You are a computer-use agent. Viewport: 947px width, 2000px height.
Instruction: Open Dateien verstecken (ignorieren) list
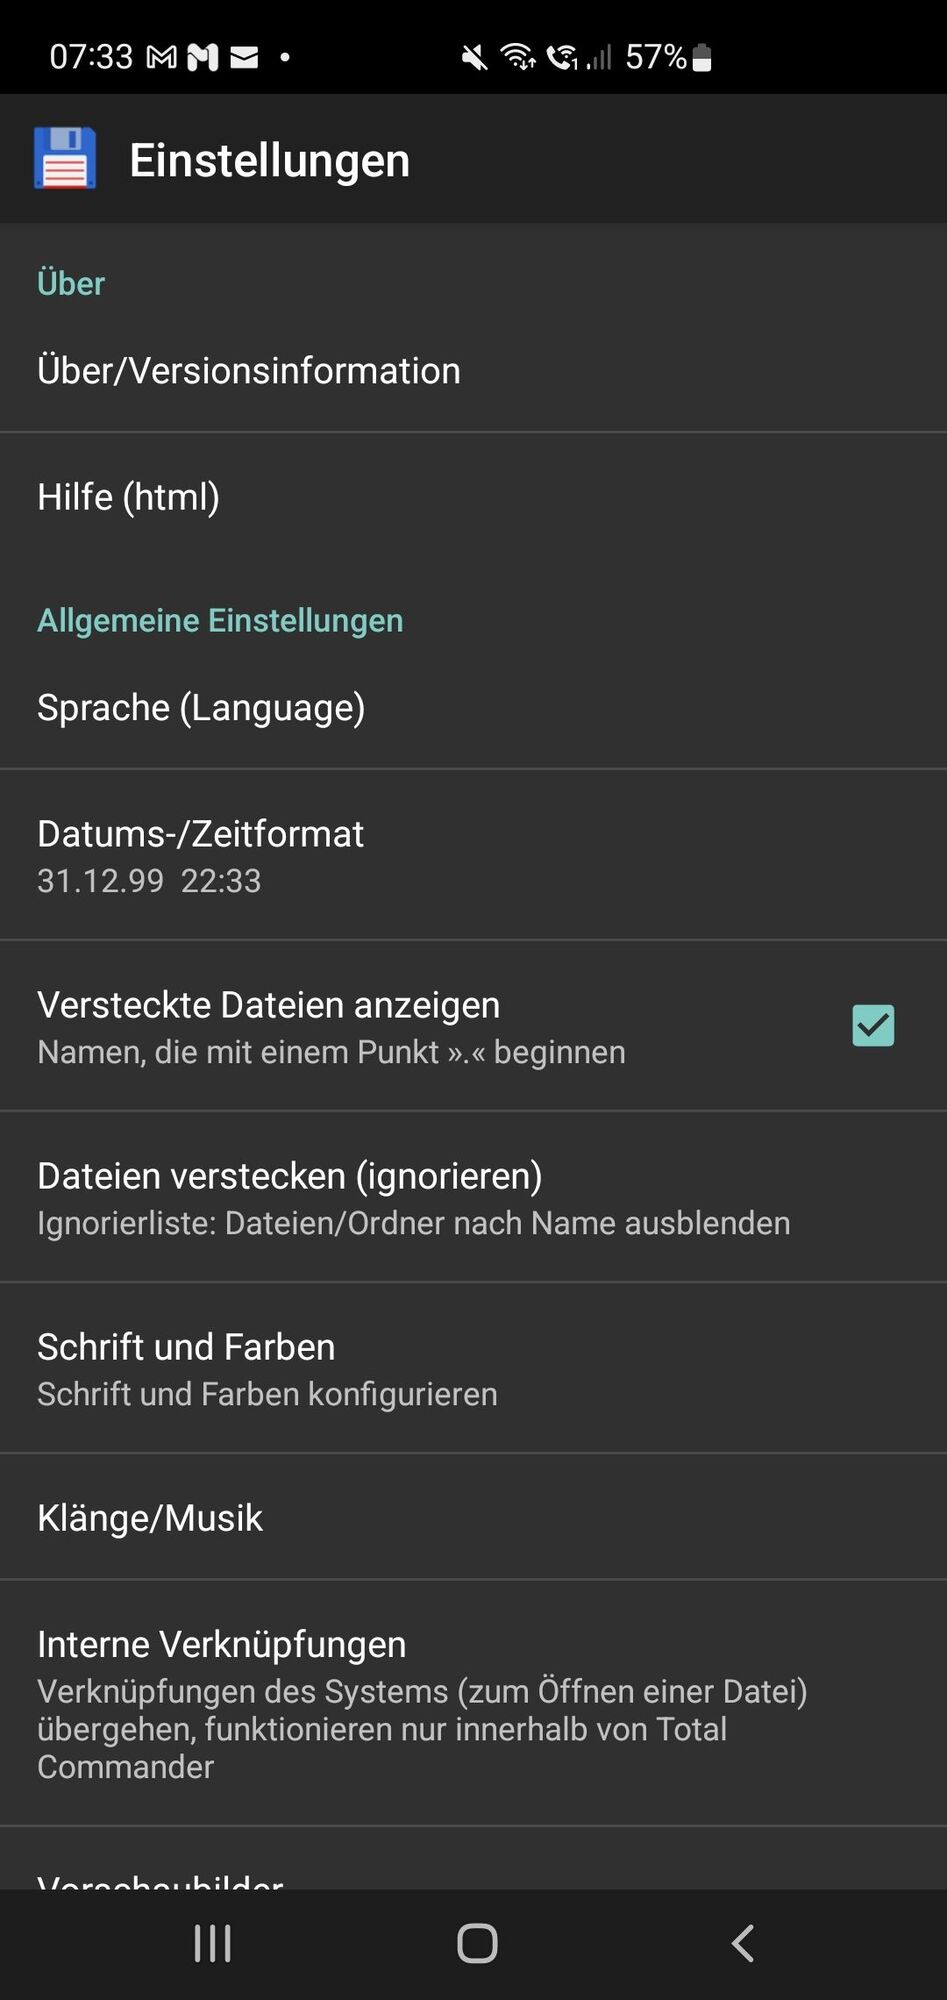point(473,1197)
